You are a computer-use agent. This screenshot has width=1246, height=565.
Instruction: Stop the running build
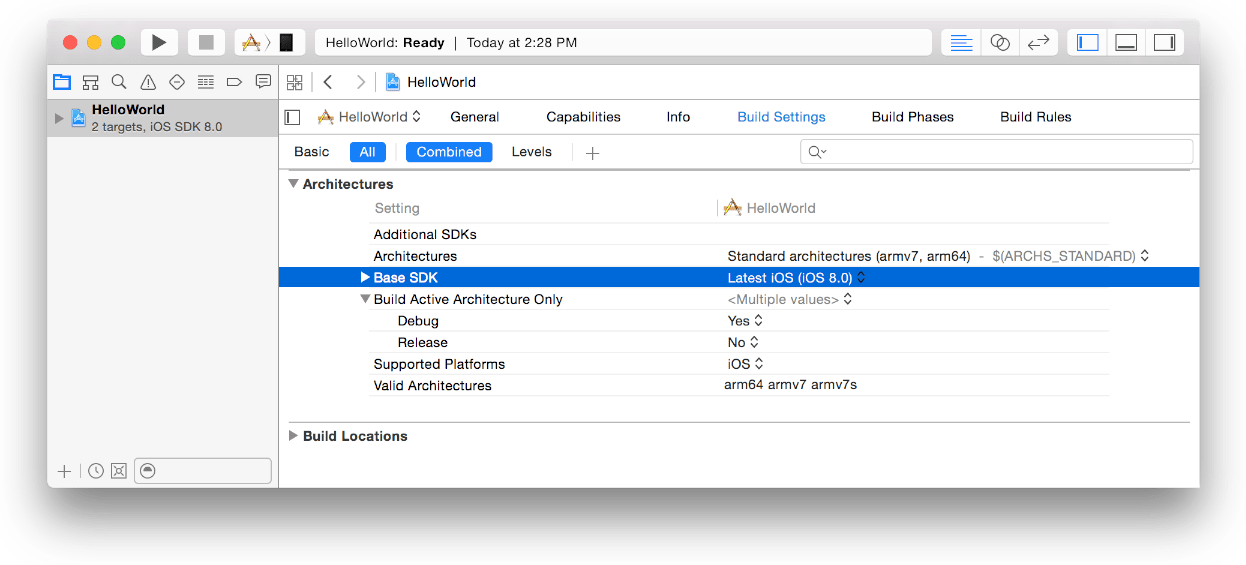[206, 42]
